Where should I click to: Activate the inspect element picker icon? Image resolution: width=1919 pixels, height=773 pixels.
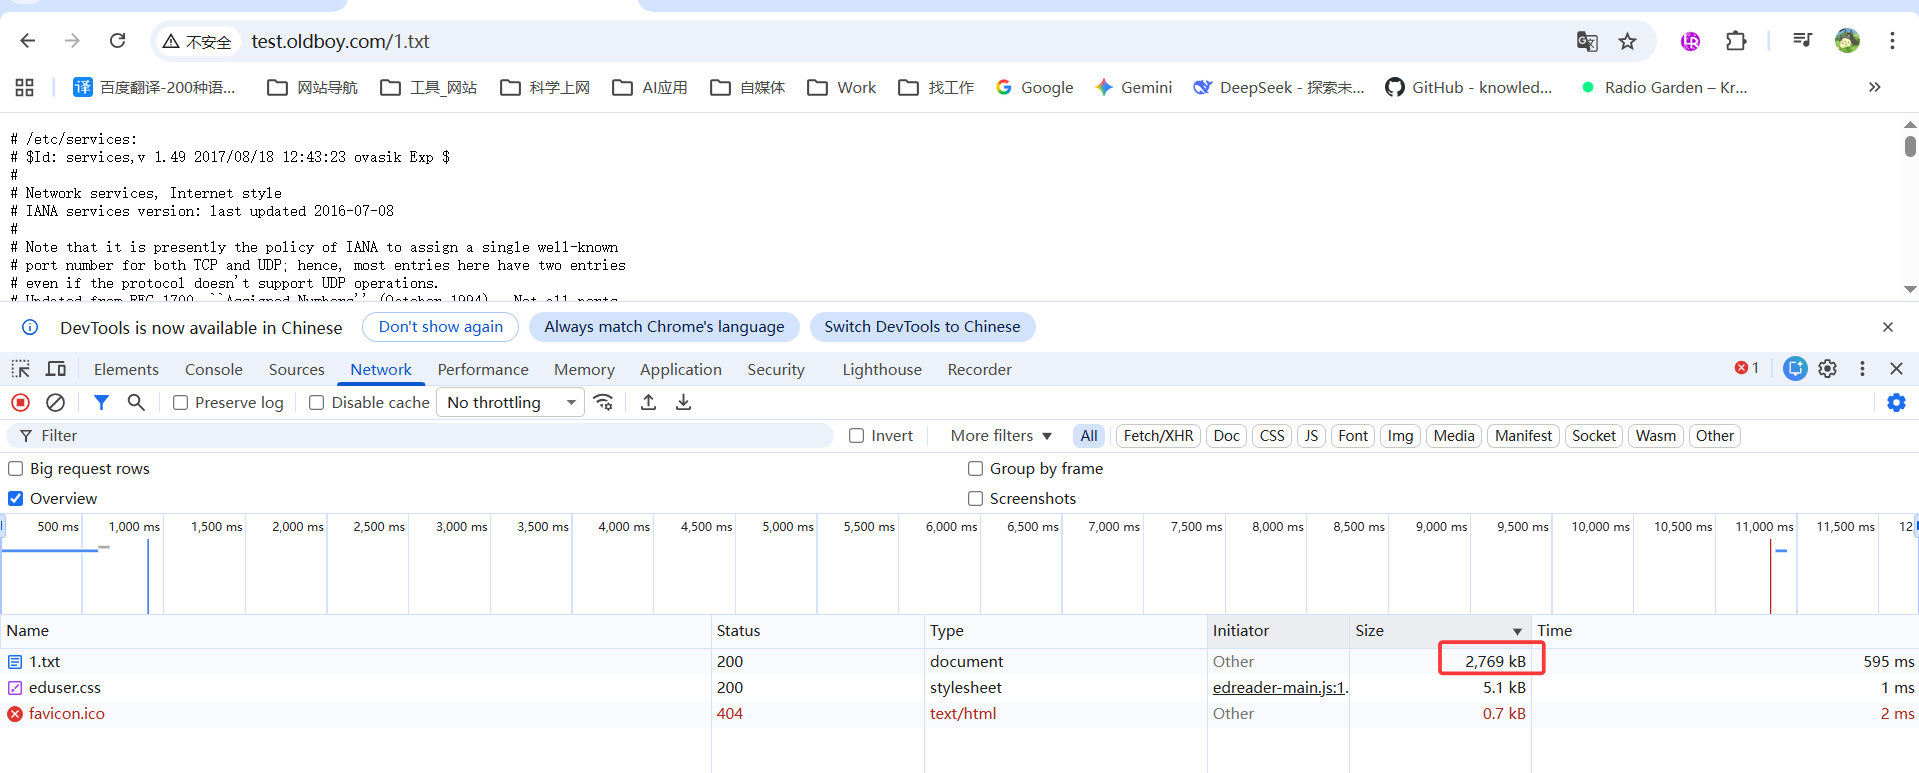click(x=21, y=369)
